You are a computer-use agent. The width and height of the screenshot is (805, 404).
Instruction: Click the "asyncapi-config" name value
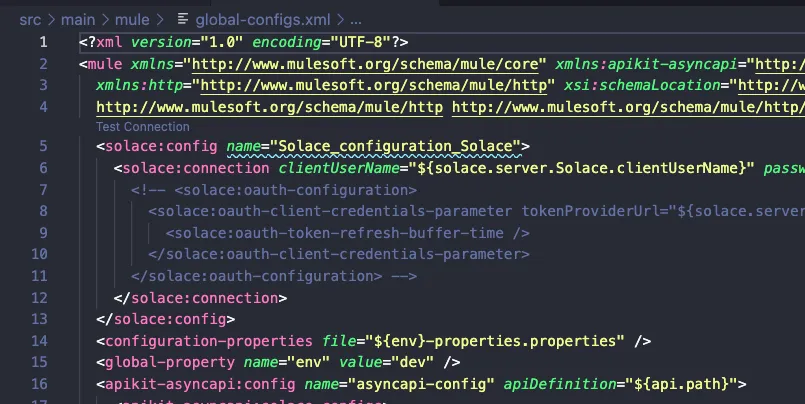click(x=421, y=384)
